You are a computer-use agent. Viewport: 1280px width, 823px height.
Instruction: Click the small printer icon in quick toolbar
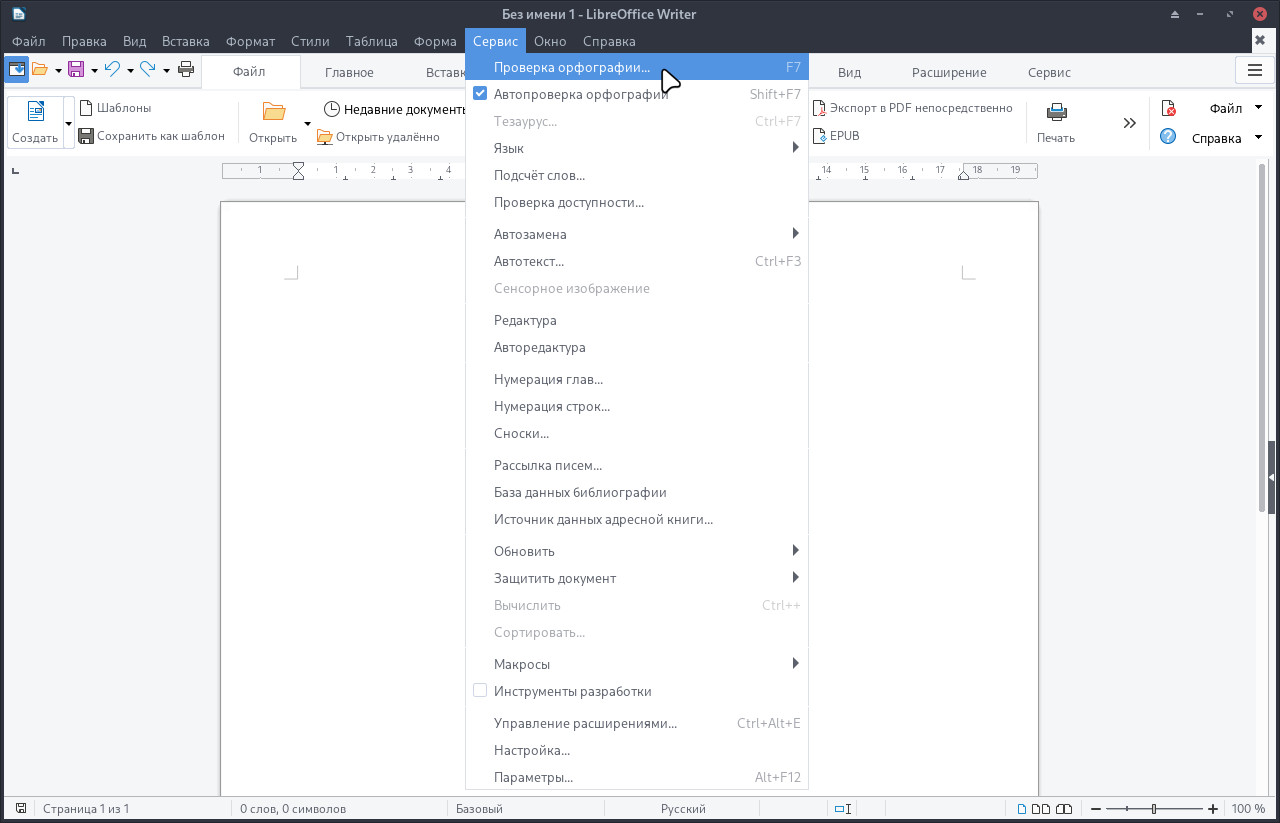[x=186, y=70]
